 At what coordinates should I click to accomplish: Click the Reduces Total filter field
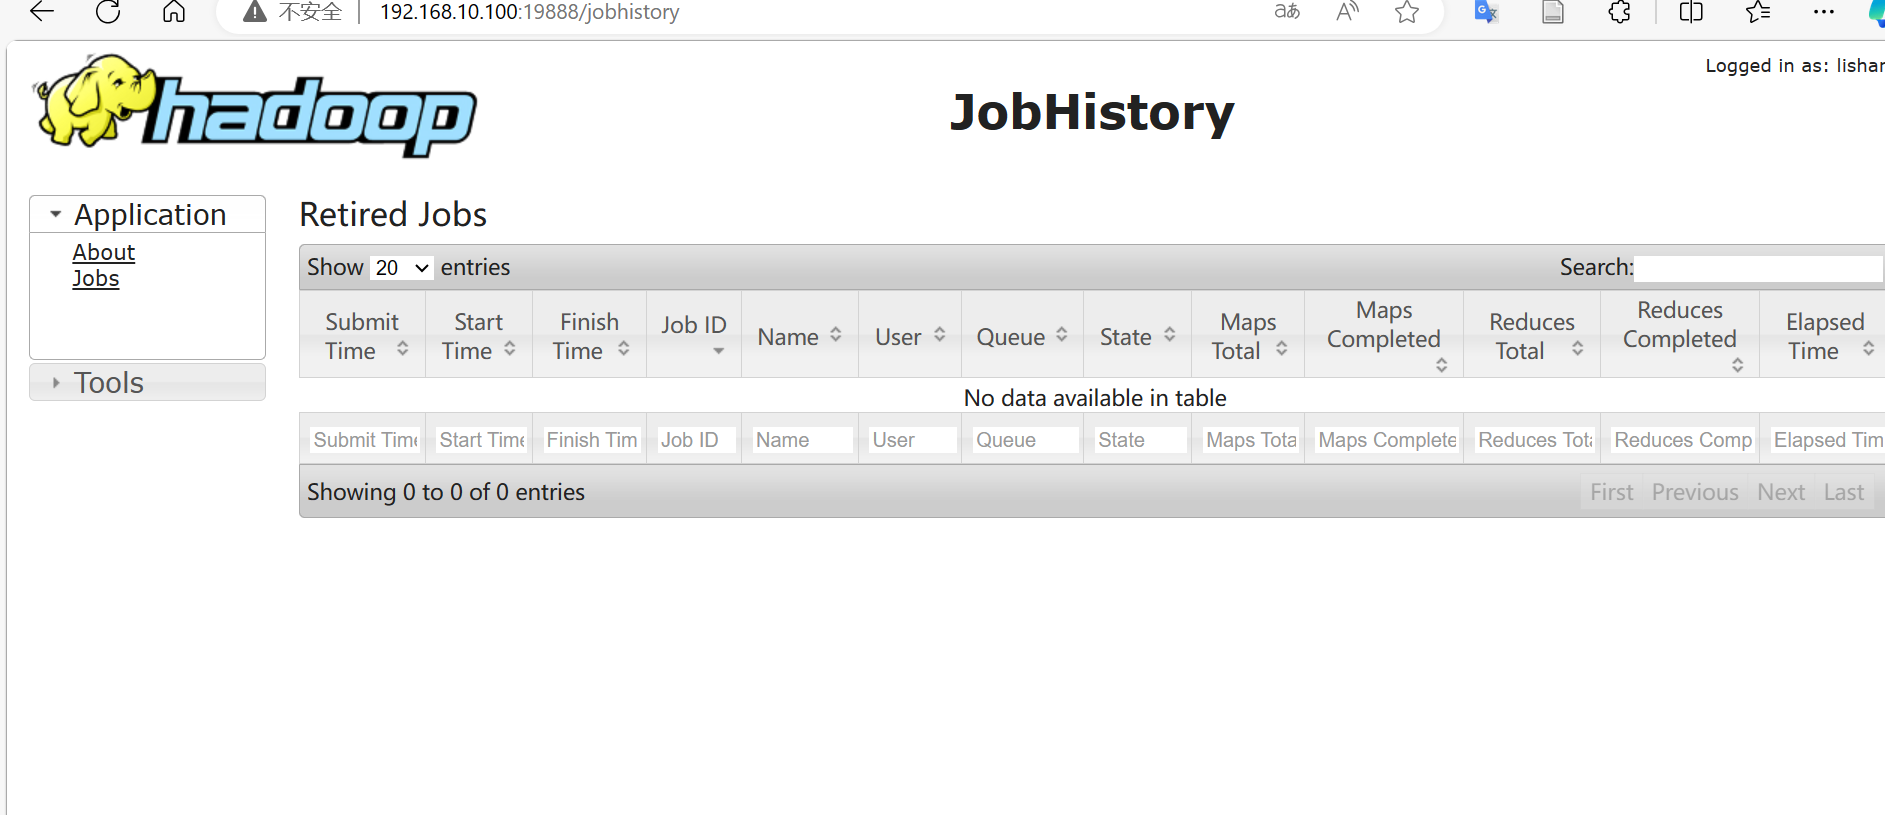pyautogui.click(x=1534, y=440)
